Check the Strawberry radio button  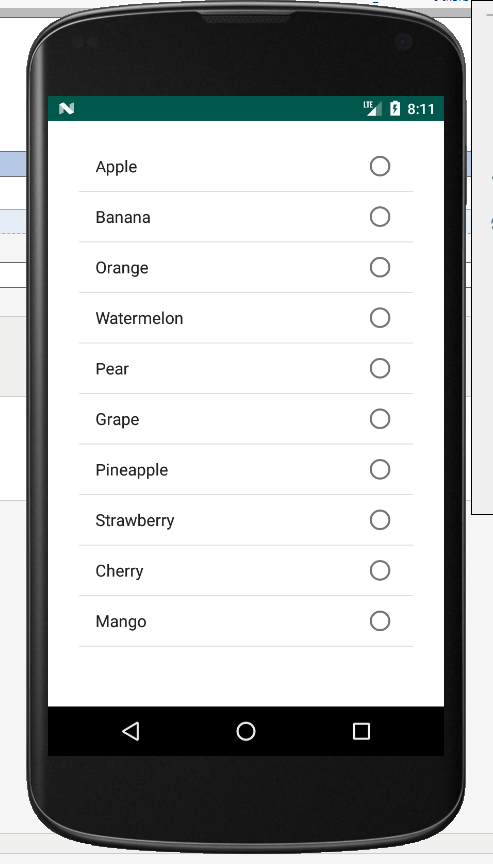(380, 520)
